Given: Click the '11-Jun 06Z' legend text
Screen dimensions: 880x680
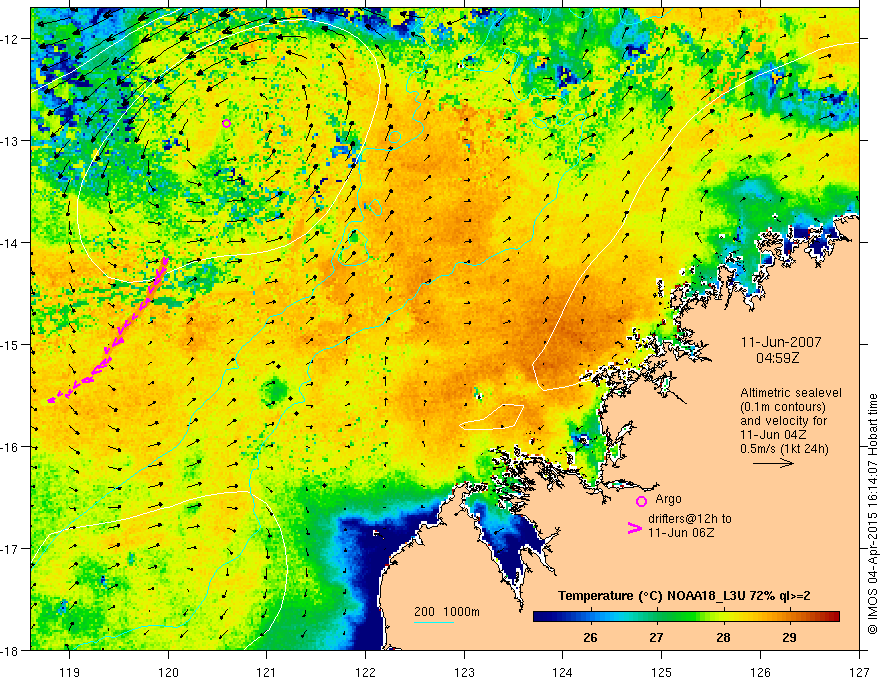Looking at the screenshot, I should point(681,532).
